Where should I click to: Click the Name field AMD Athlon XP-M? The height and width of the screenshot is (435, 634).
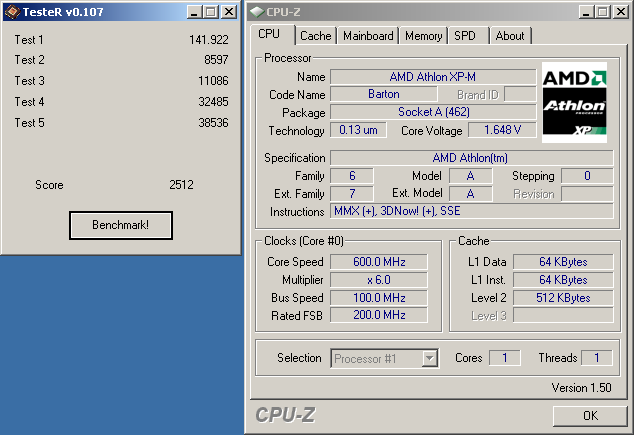coord(433,77)
